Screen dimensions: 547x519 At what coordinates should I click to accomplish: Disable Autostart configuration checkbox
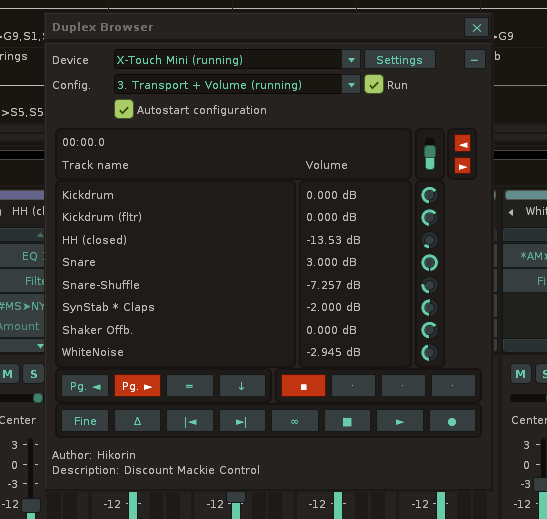click(123, 110)
